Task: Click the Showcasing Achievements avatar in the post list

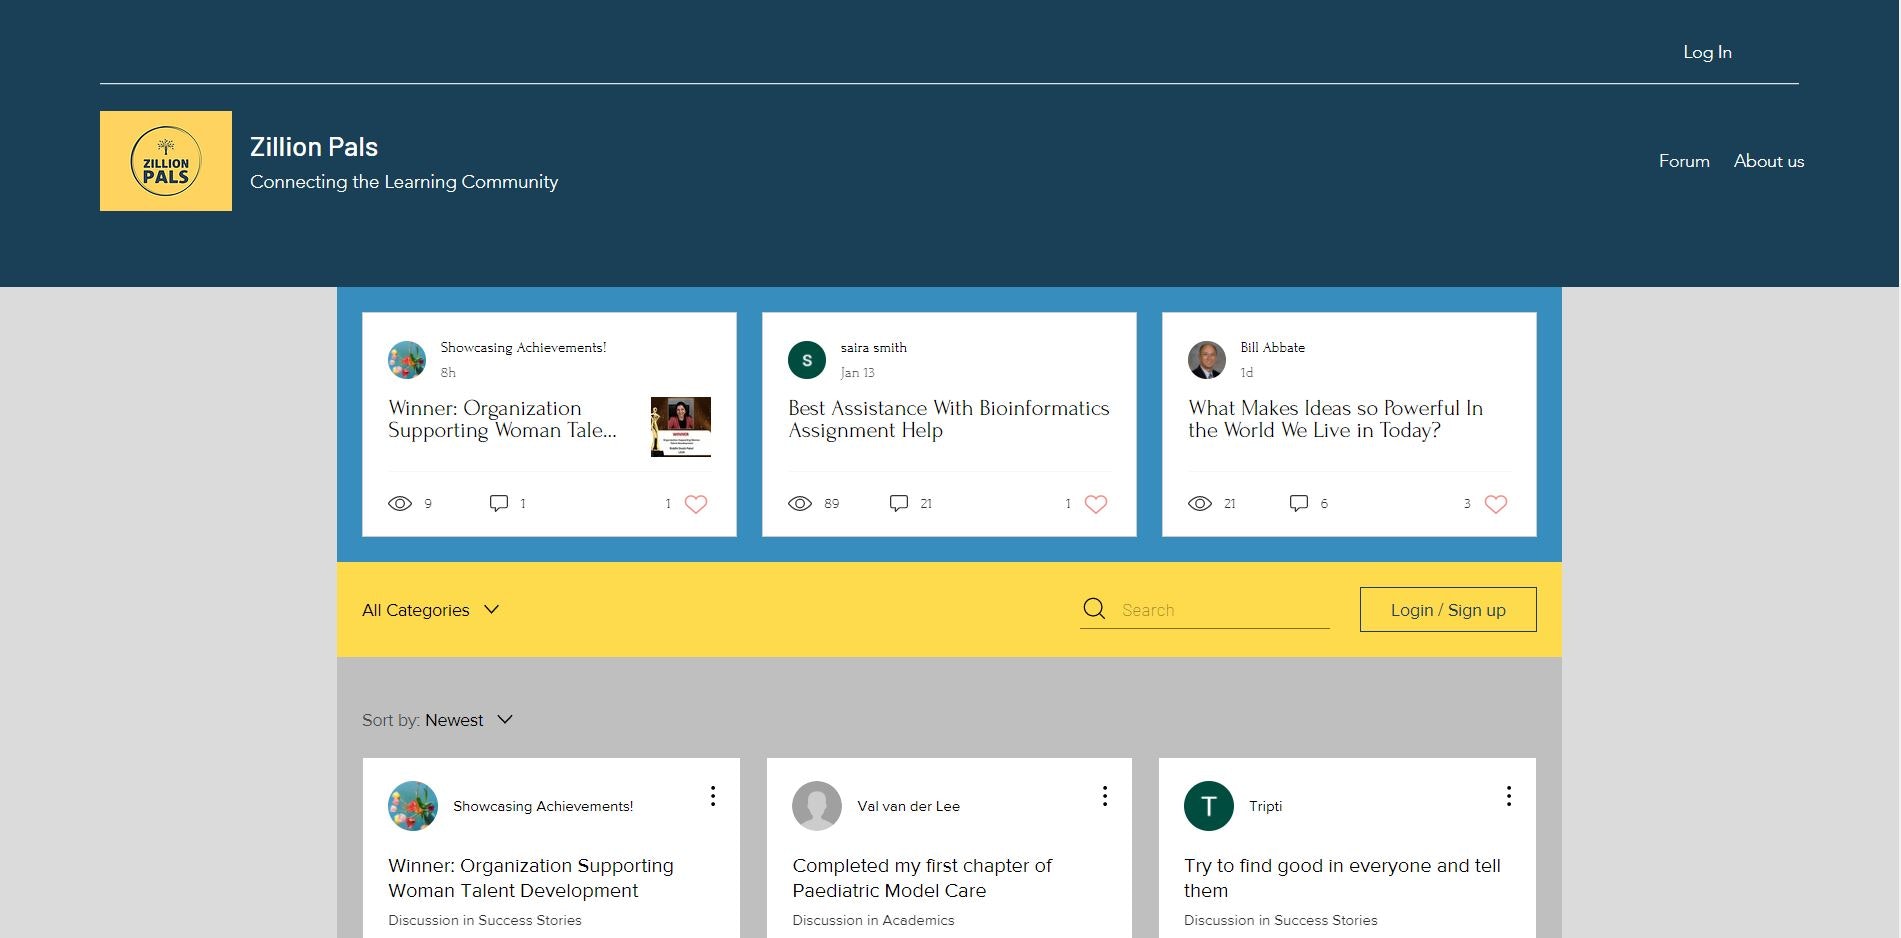Action: pyautogui.click(x=413, y=806)
